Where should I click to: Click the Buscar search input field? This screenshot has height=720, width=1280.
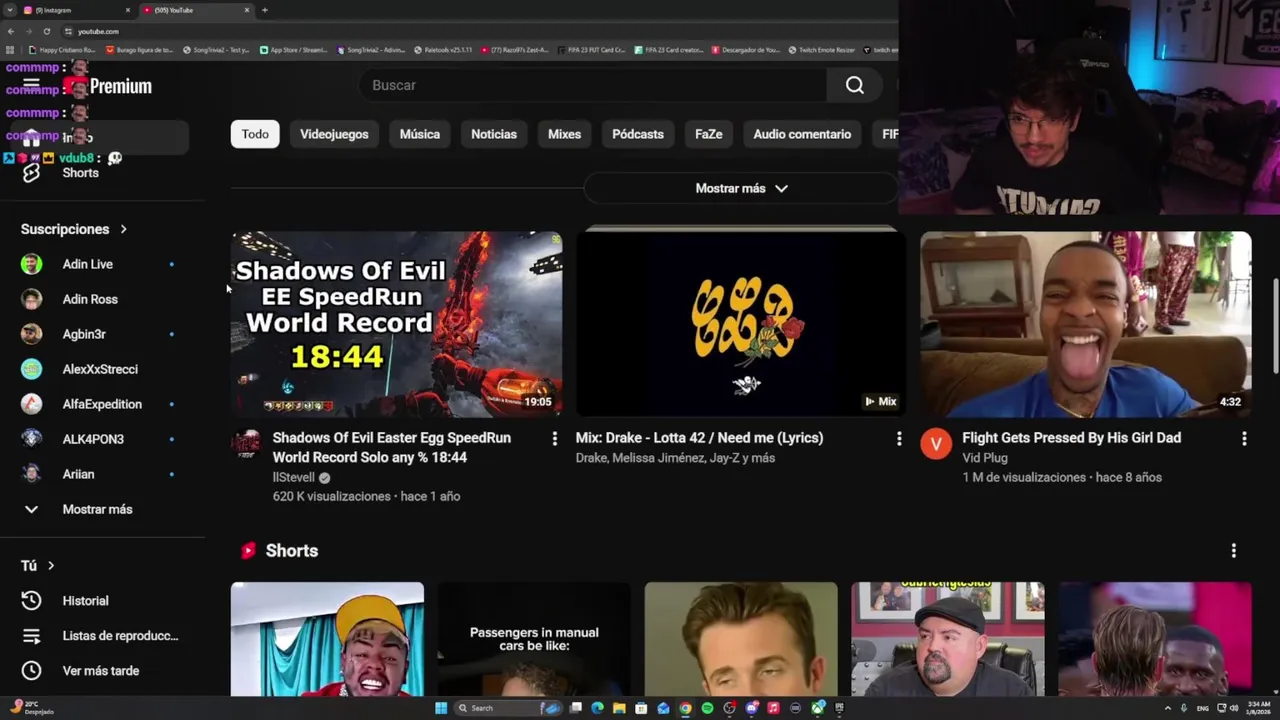593,85
